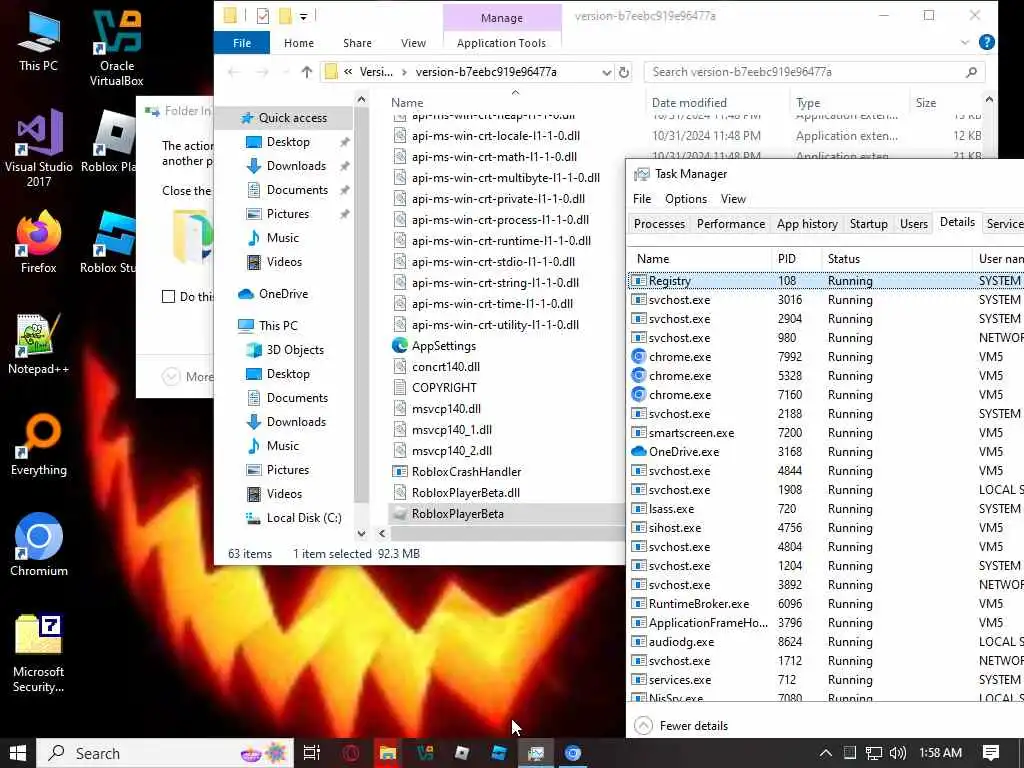
Task: Open Task Manager File menu
Action: [642, 199]
